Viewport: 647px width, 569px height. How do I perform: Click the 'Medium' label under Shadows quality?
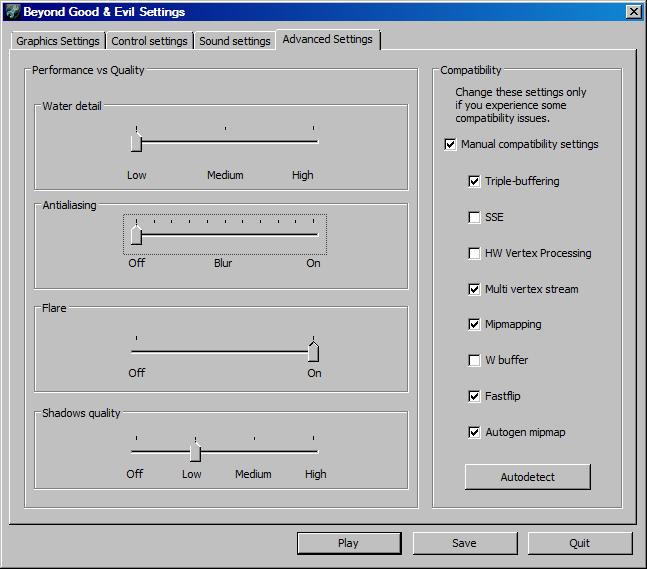[x=253, y=474]
